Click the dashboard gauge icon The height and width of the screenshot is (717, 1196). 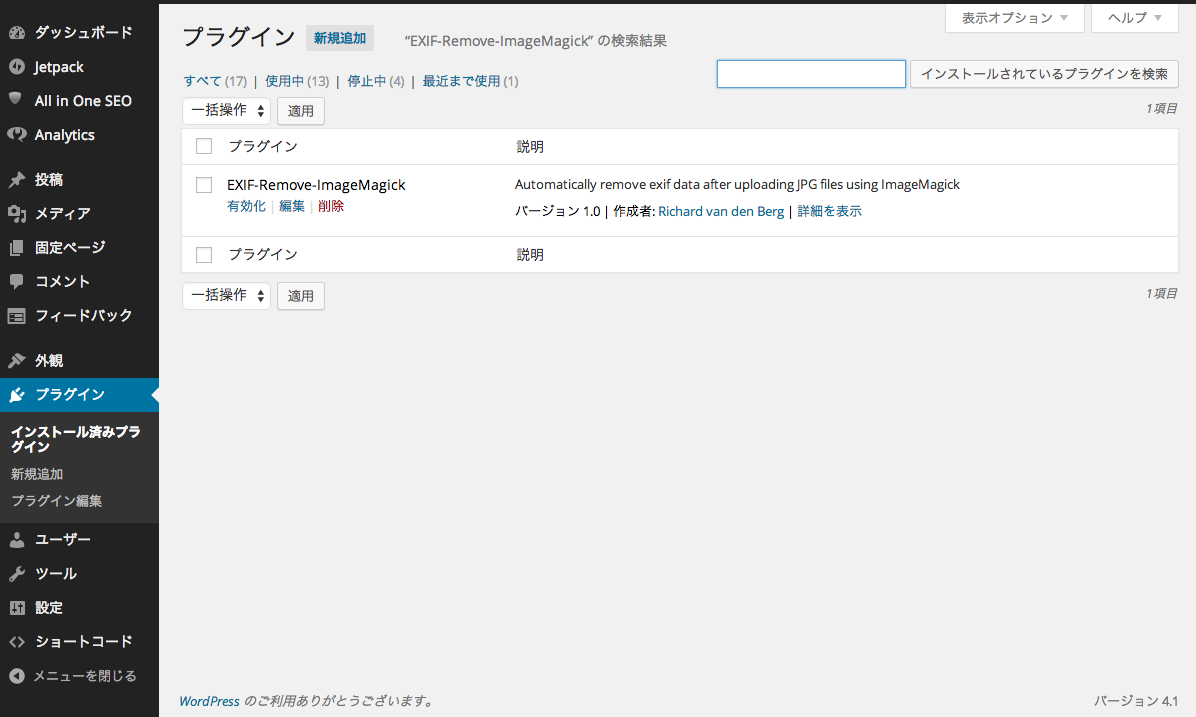click(x=17, y=33)
